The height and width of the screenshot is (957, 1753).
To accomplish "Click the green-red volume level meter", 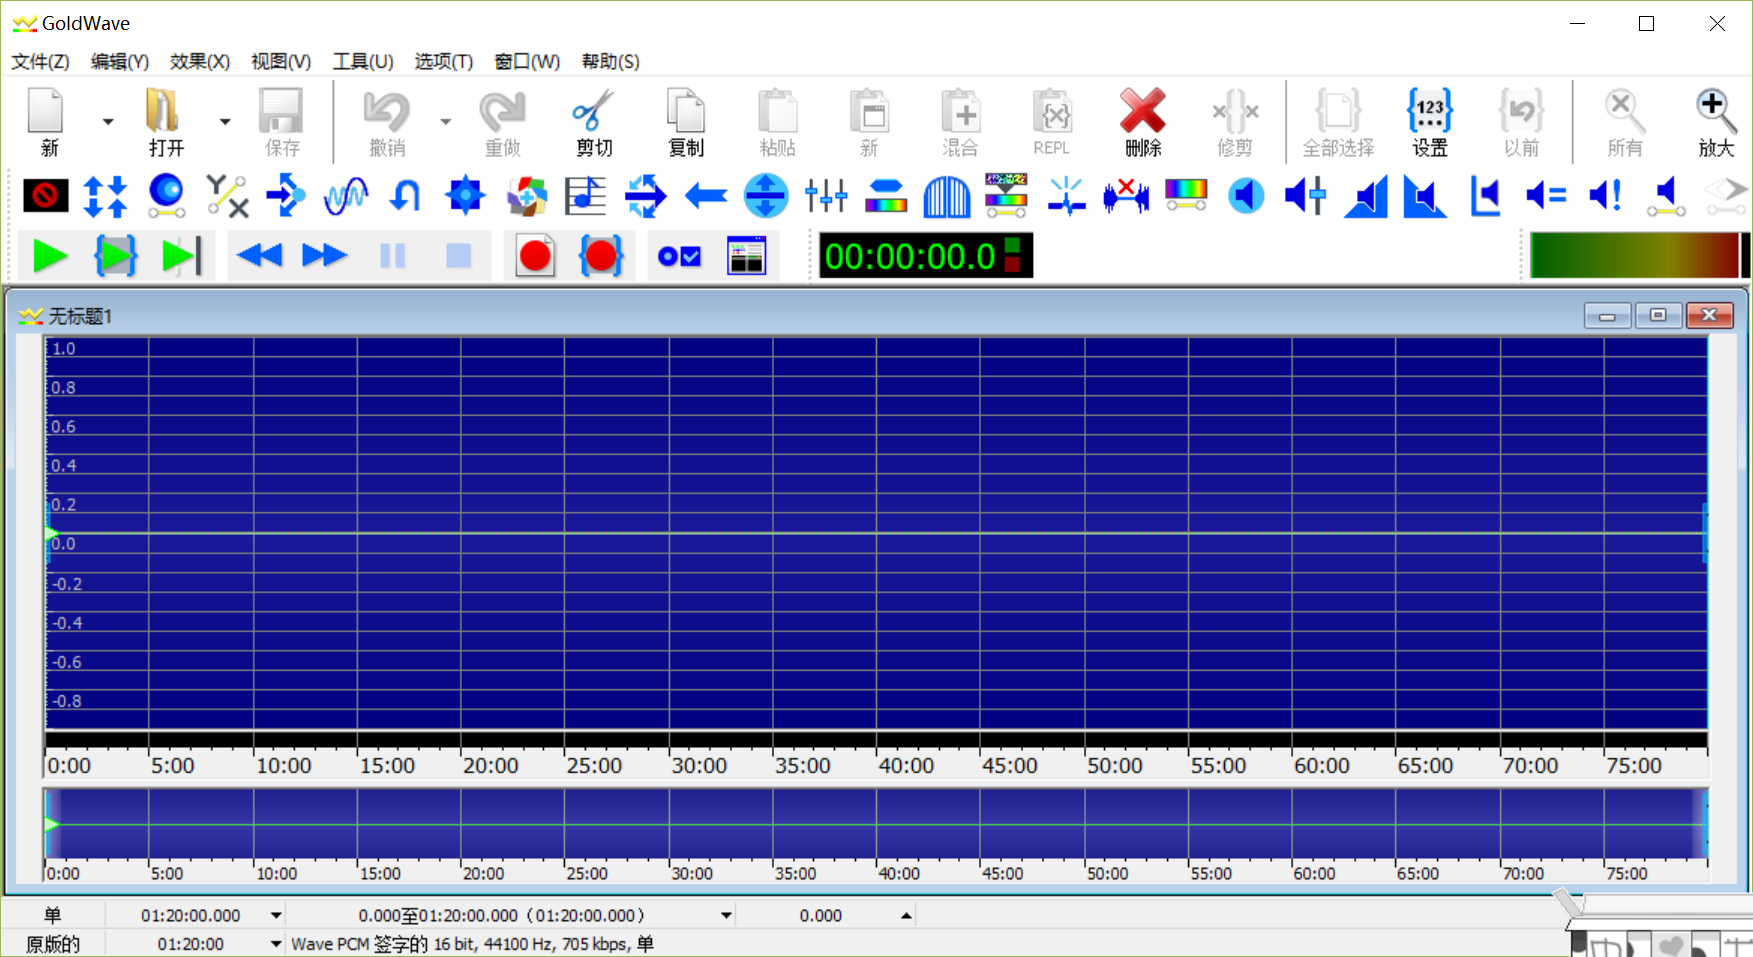I will point(1635,256).
